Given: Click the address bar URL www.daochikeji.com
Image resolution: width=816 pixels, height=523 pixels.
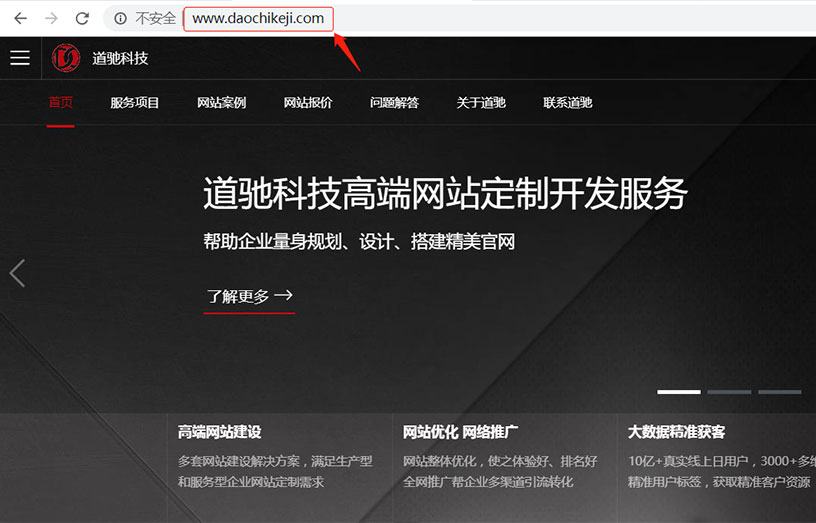Looking at the screenshot, I should [258, 19].
